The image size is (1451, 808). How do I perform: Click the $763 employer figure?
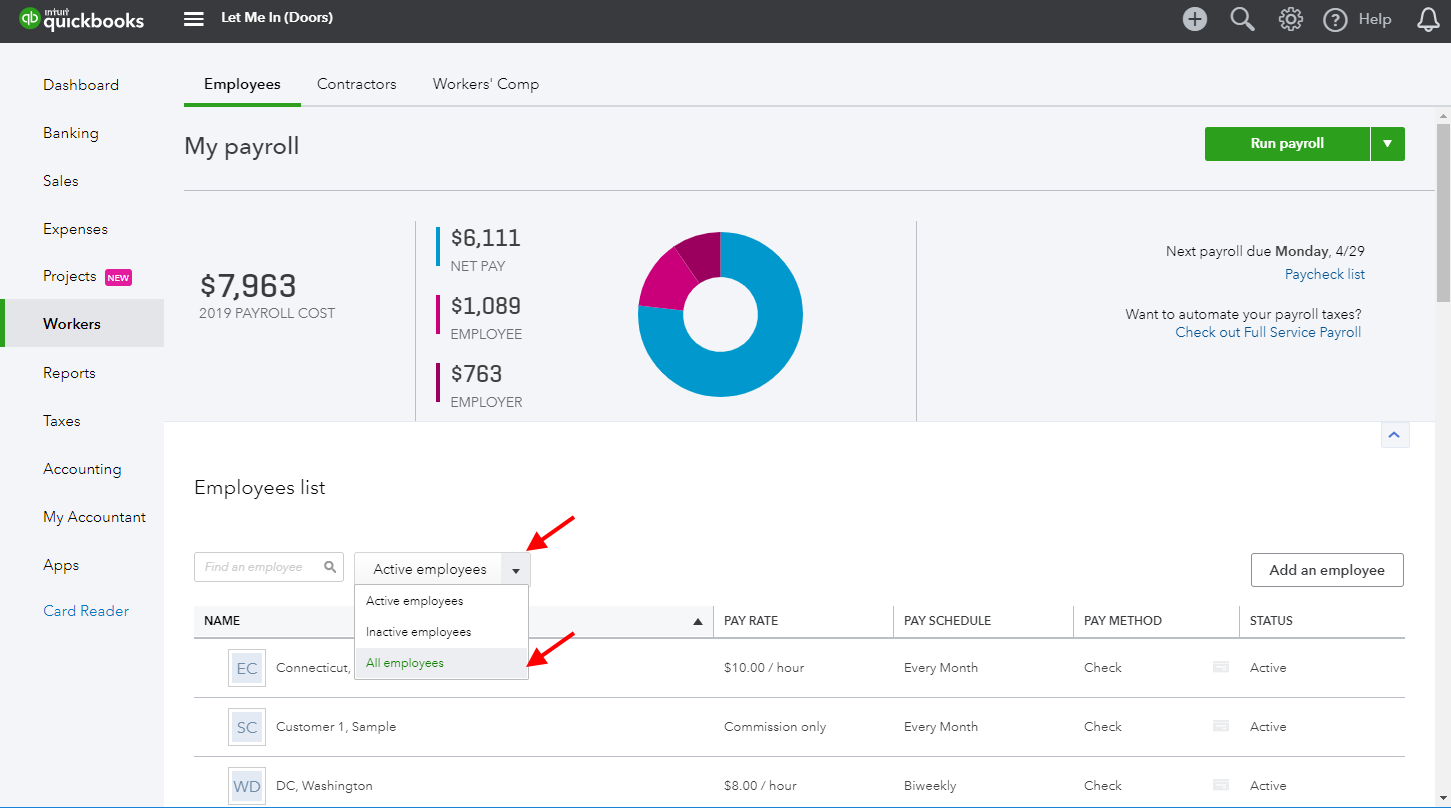click(x=476, y=374)
